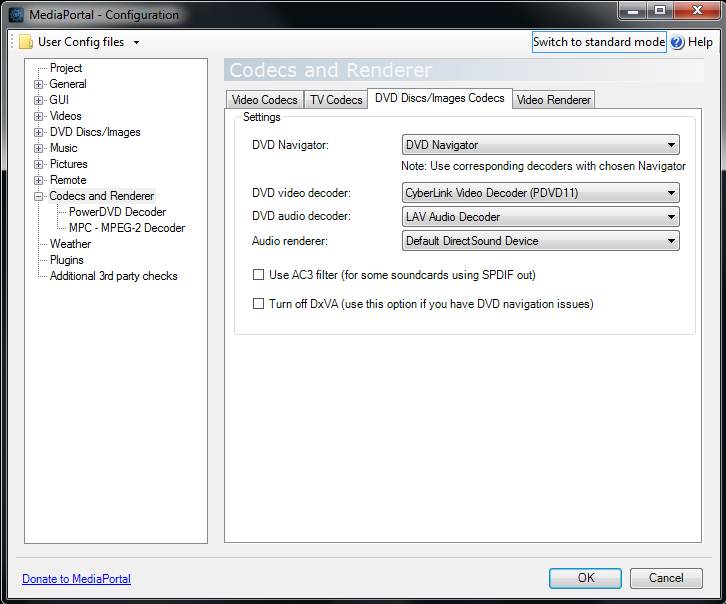Enable the Use AC3 filter checkbox

(x=258, y=275)
